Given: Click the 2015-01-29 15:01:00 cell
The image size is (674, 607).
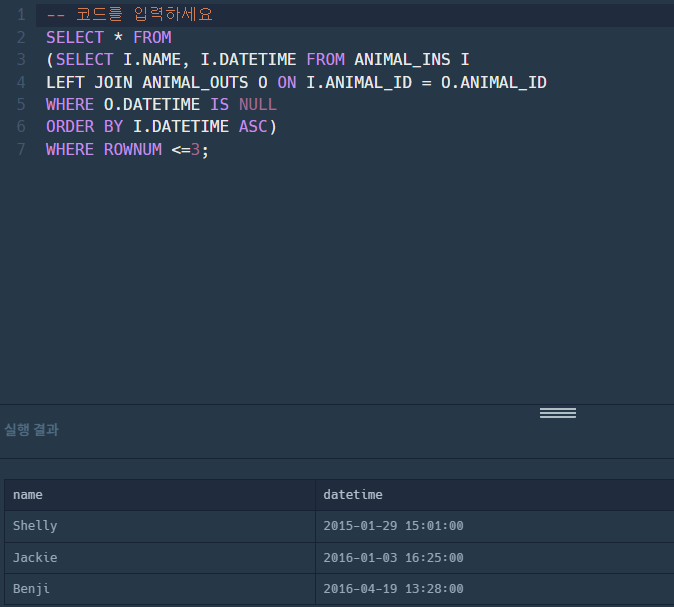Looking at the screenshot, I should point(495,526).
